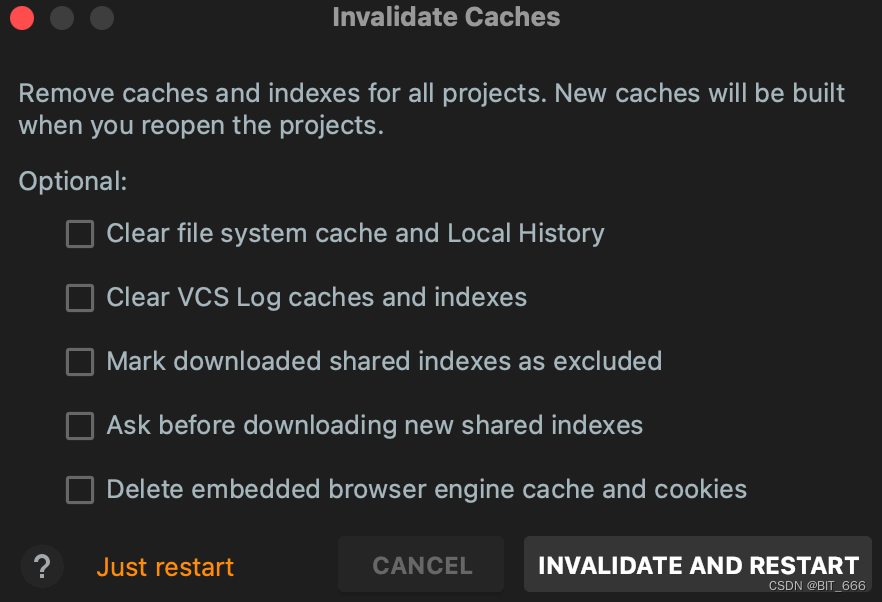Click the 'Optional:' section label
This screenshot has width=882, height=602.
point(73,182)
